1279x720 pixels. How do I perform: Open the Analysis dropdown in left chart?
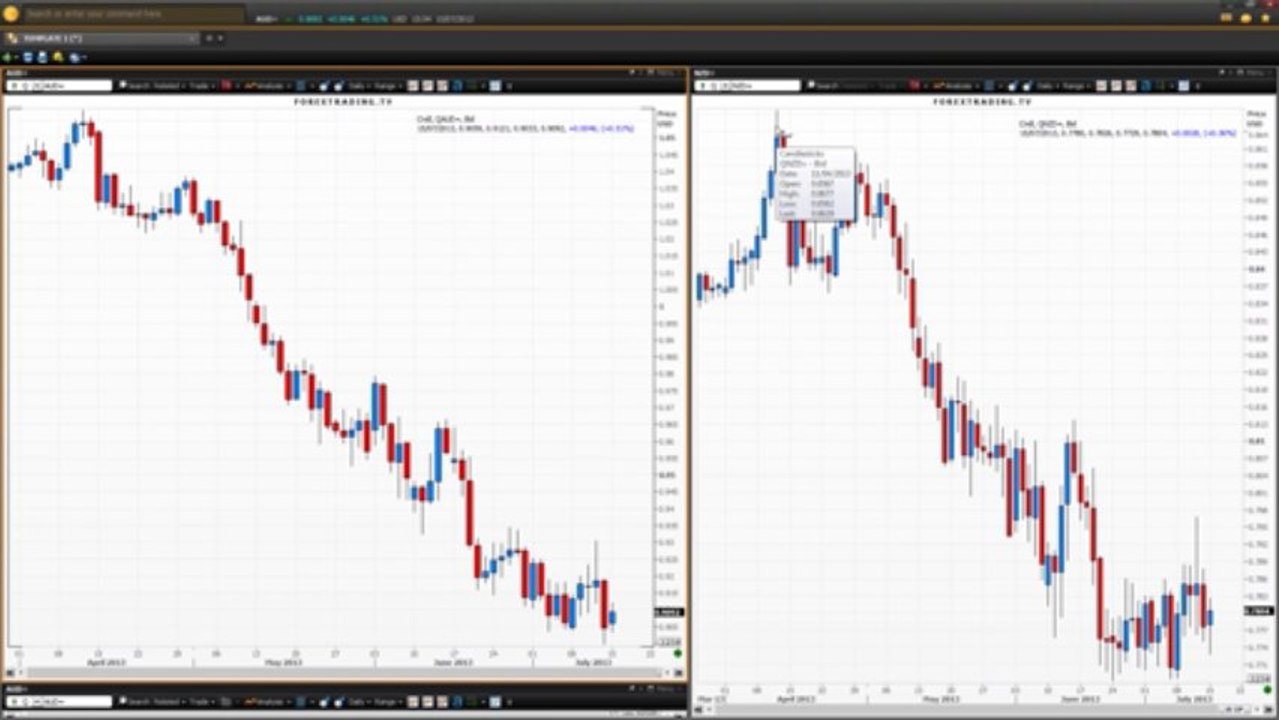point(266,86)
